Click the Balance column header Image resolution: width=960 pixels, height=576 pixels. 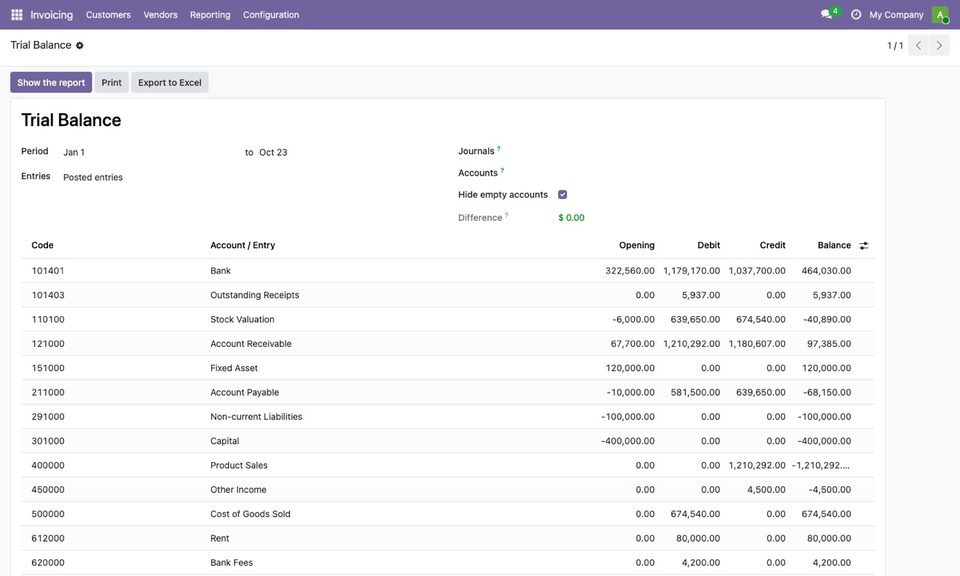point(834,245)
